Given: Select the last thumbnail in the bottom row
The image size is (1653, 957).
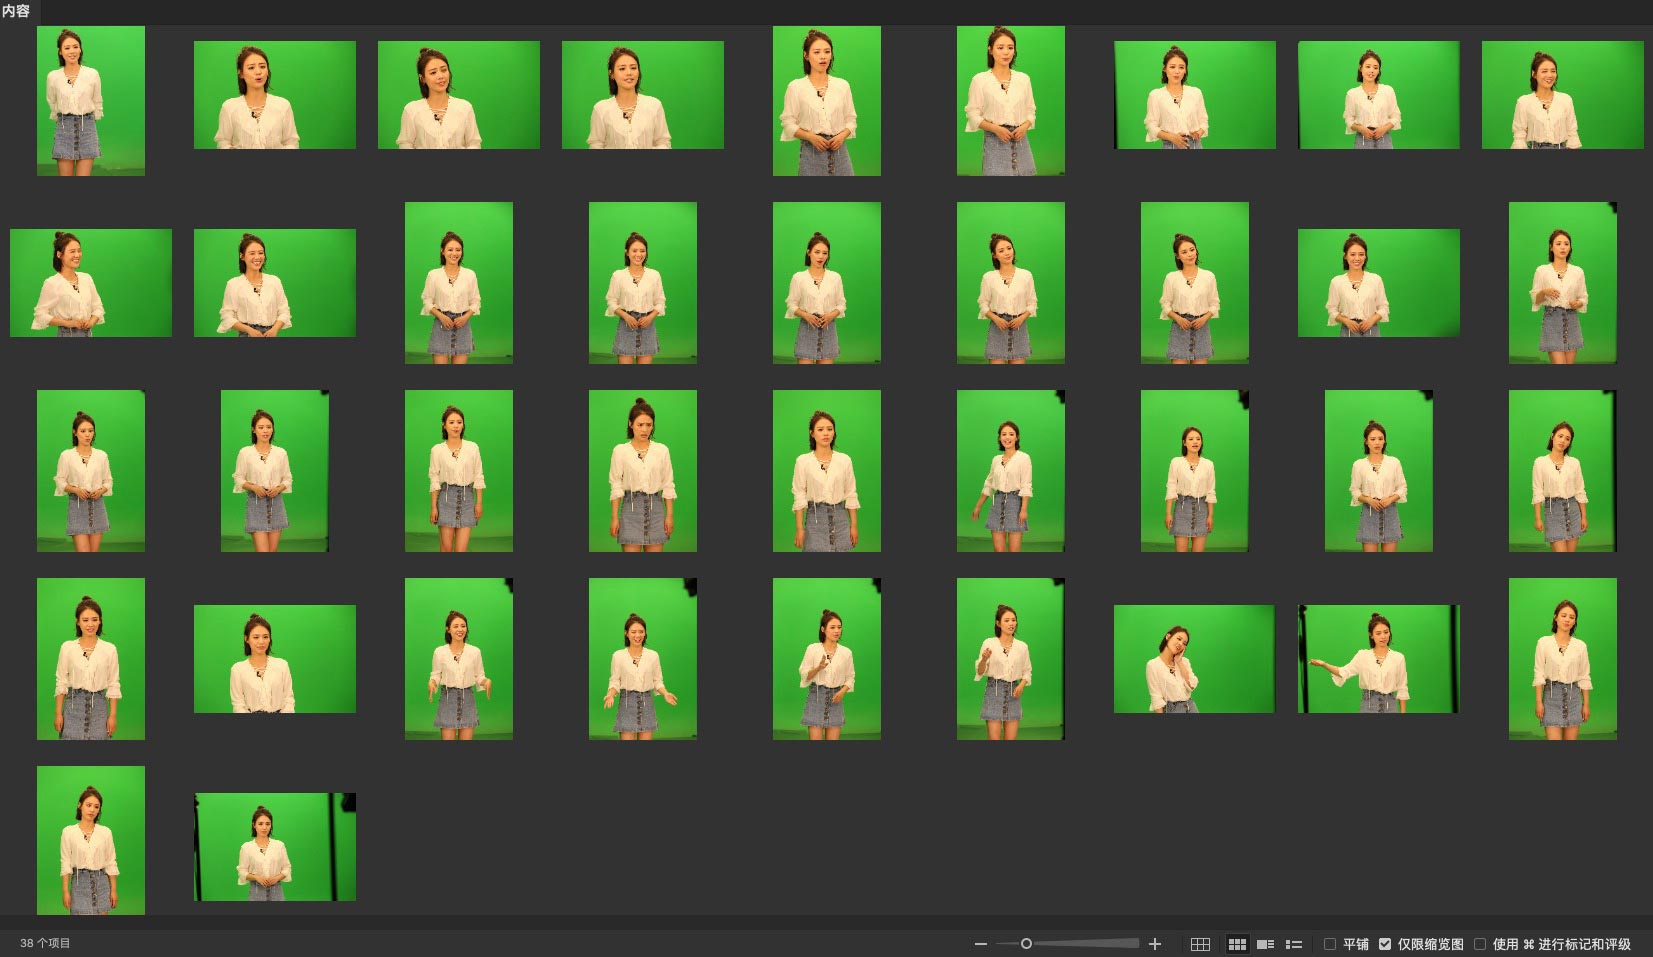Looking at the screenshot, I should (x=275, y=847).
